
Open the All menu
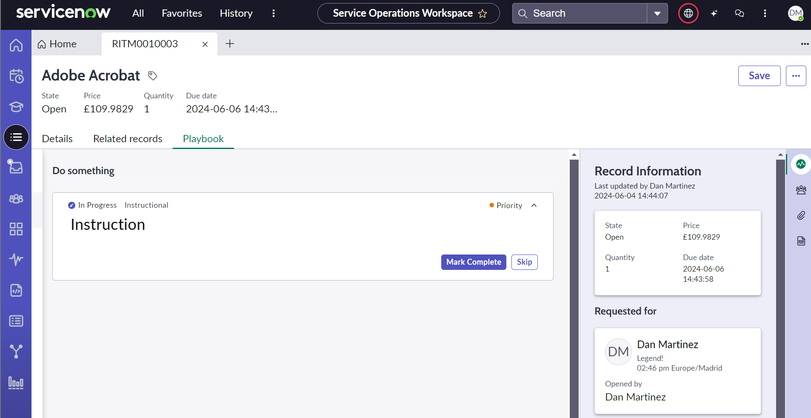point(138,13)
